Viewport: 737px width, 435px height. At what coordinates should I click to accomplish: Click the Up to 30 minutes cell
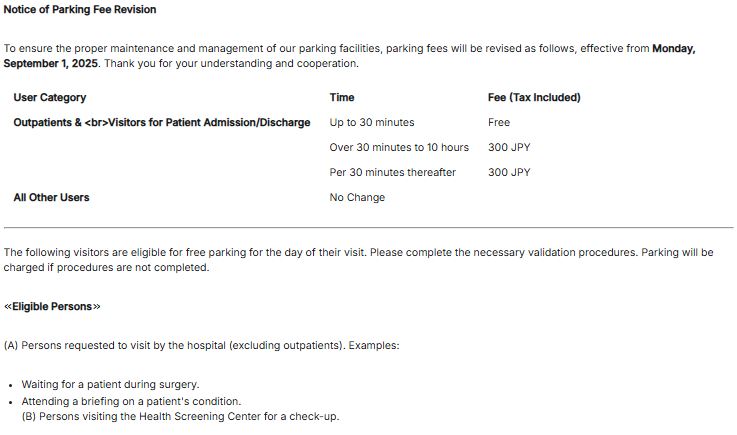point(372,122)
